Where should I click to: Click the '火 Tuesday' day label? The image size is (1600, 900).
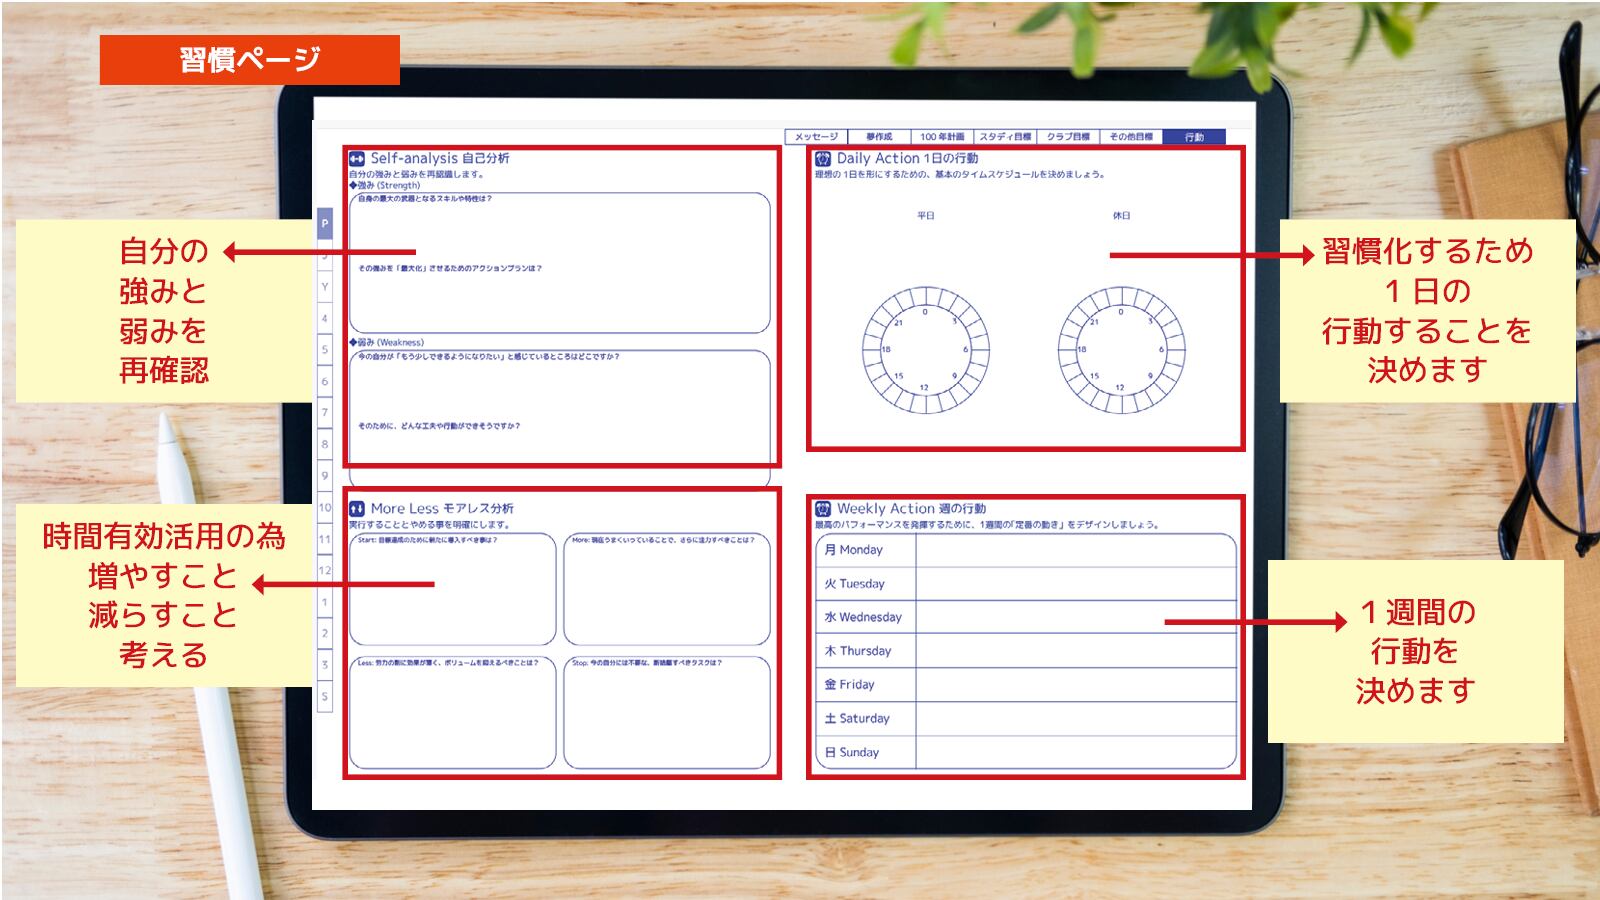(x=855, y=584)
